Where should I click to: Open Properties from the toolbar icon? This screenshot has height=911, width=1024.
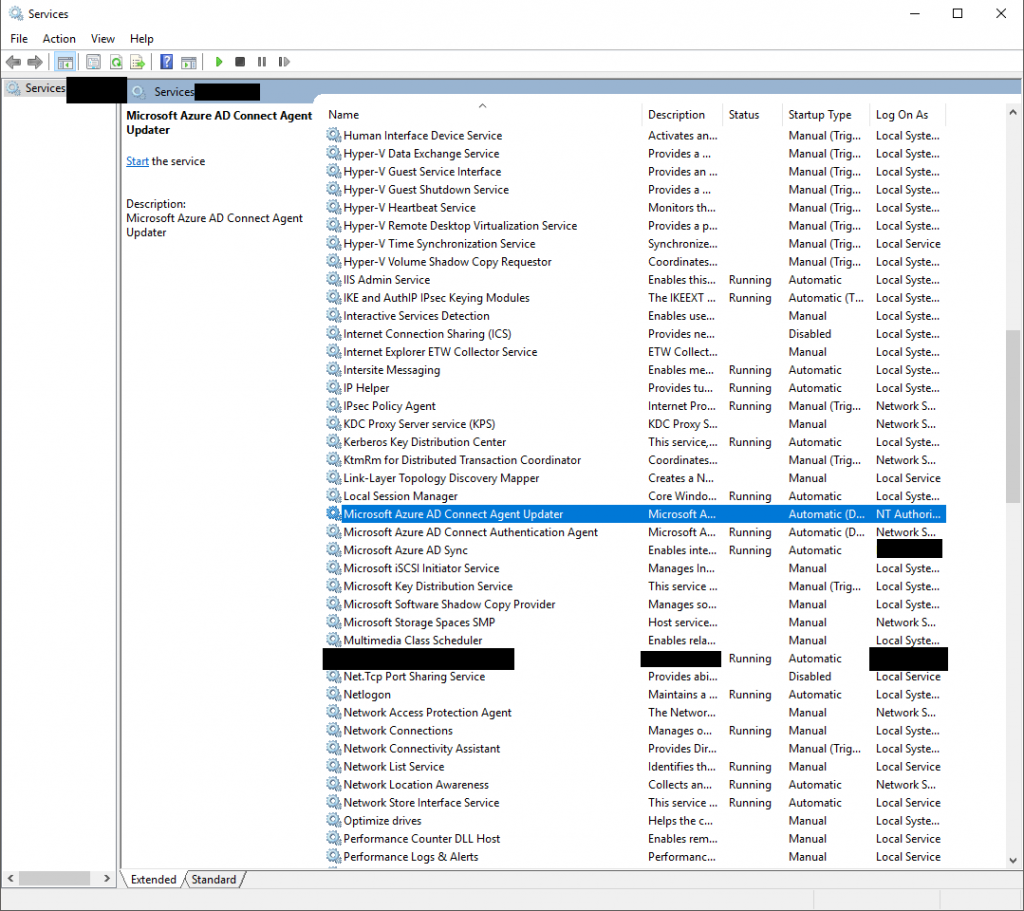[93, 62]
